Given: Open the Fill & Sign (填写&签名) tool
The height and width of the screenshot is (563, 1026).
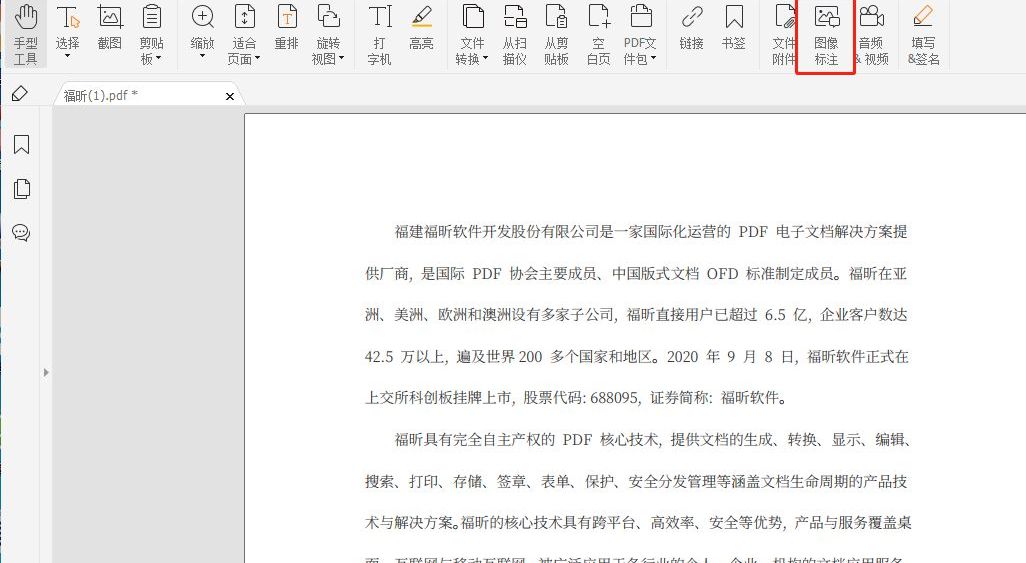Looking at the screenshot, I should [x=923, y=34].
